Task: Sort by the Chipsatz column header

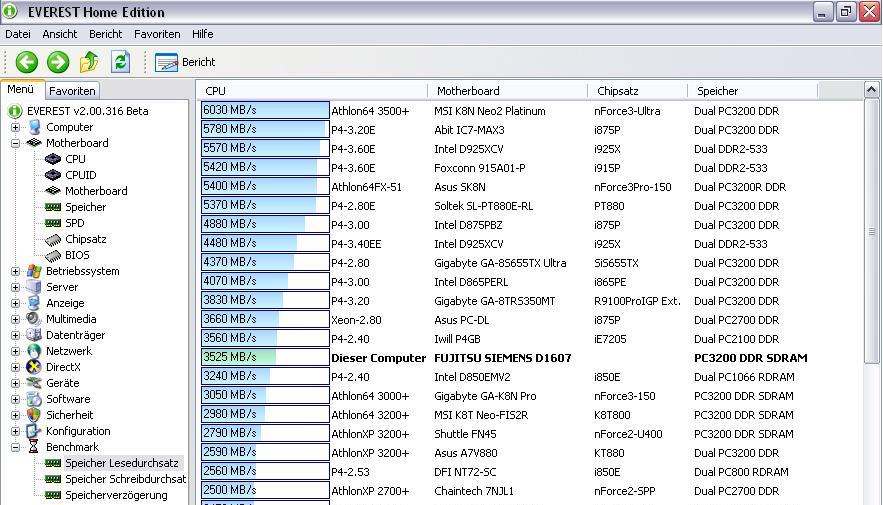Action: tap(637, 91)
